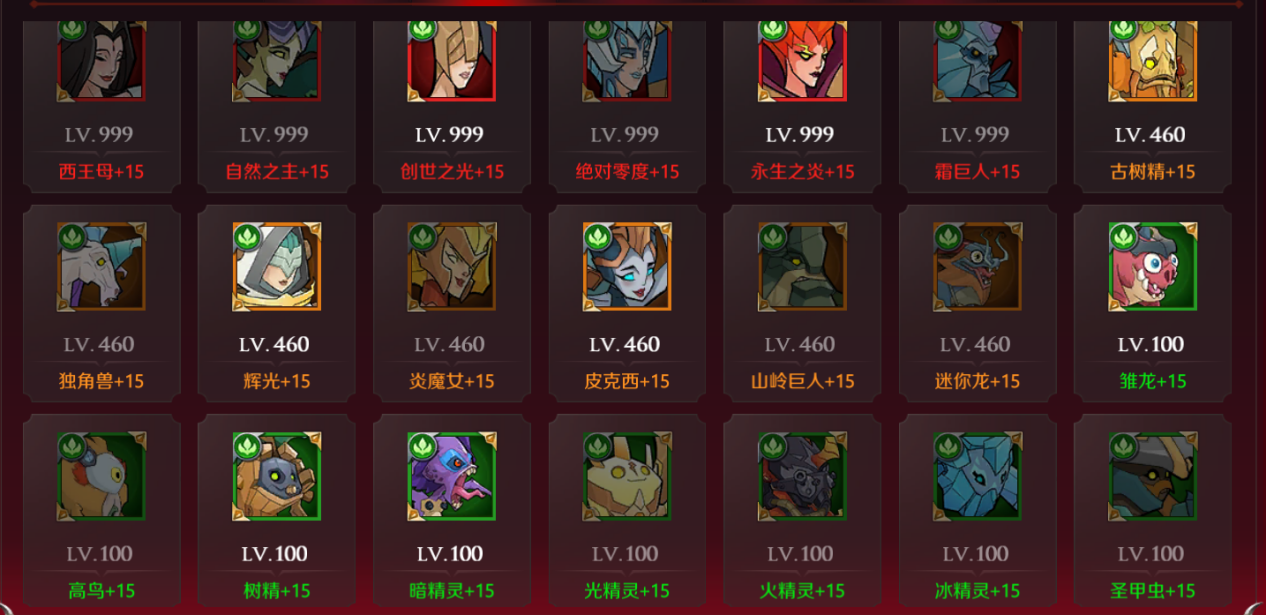Image resolution: width=1266 pixels, height=615 pixels.
Task: Select the 雏龙+15 pink dragon portrait
Action: tap(1152, 266)
